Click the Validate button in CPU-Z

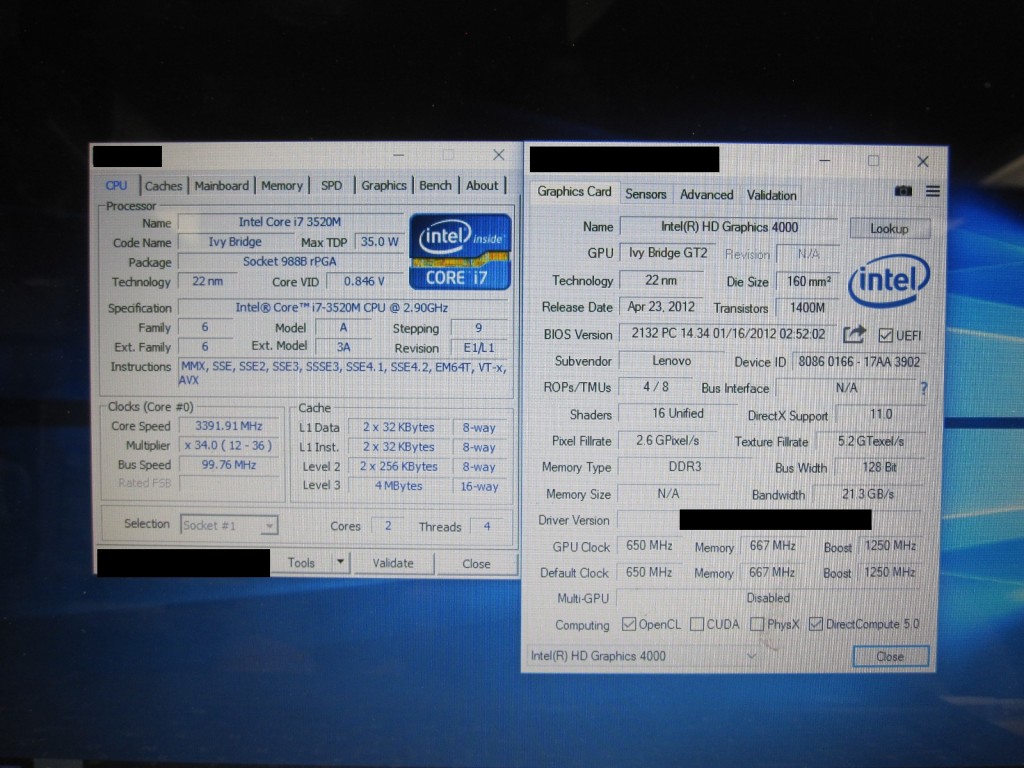pos(392,563)
